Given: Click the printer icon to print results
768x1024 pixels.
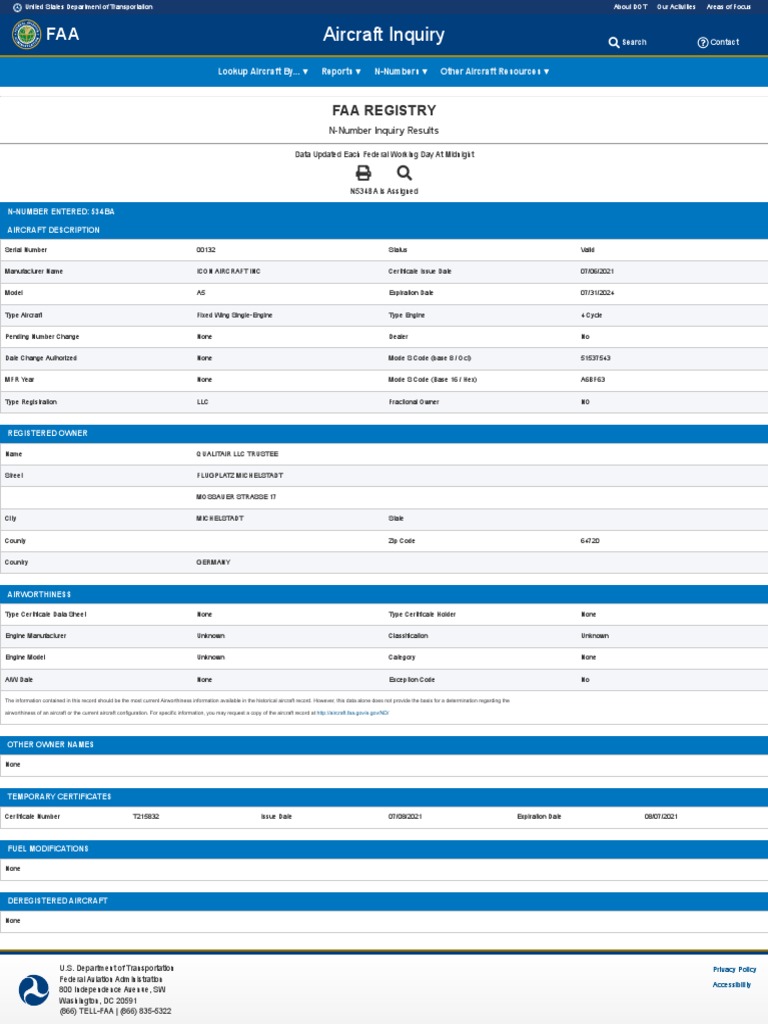Looking at the screenshot, I should 363,173.
